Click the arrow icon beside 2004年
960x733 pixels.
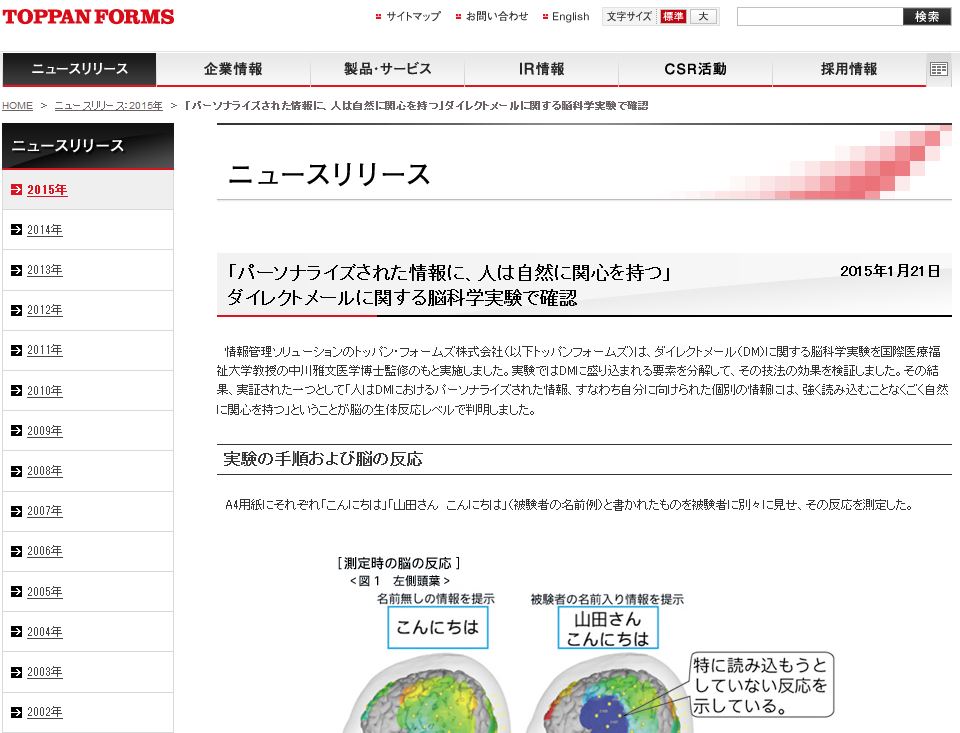(x=17, y=631)
